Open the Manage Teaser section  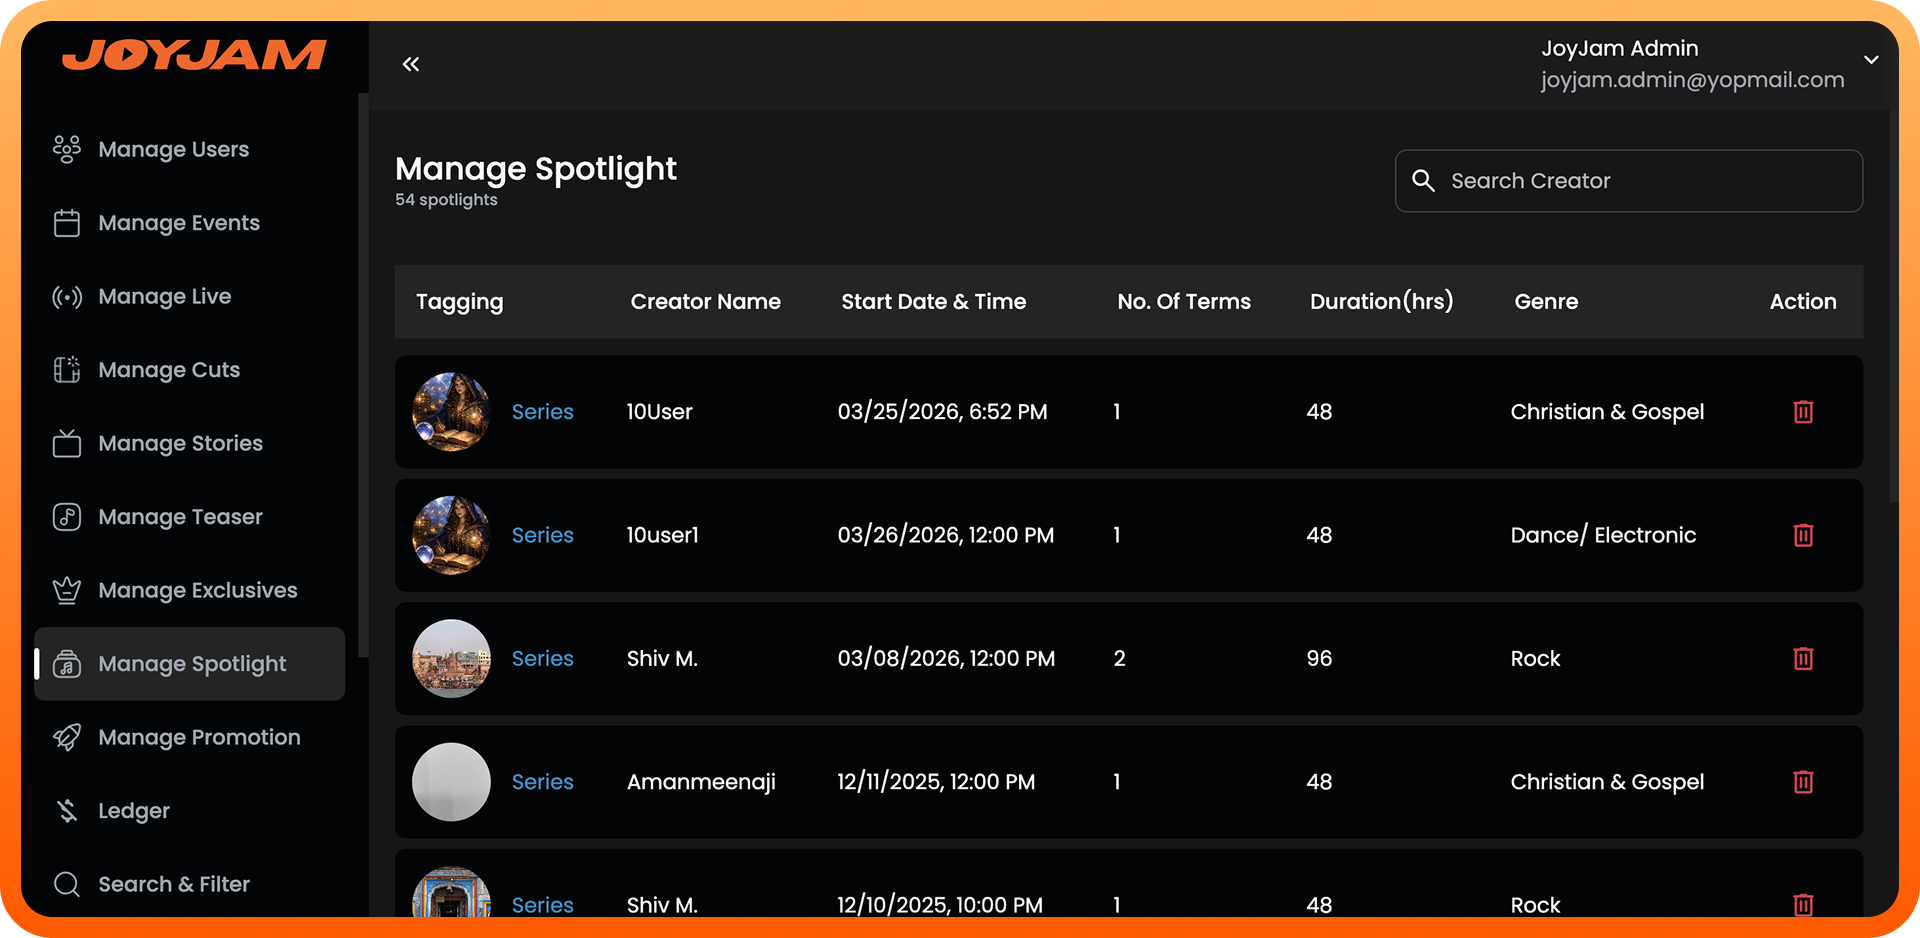[180, 517]
